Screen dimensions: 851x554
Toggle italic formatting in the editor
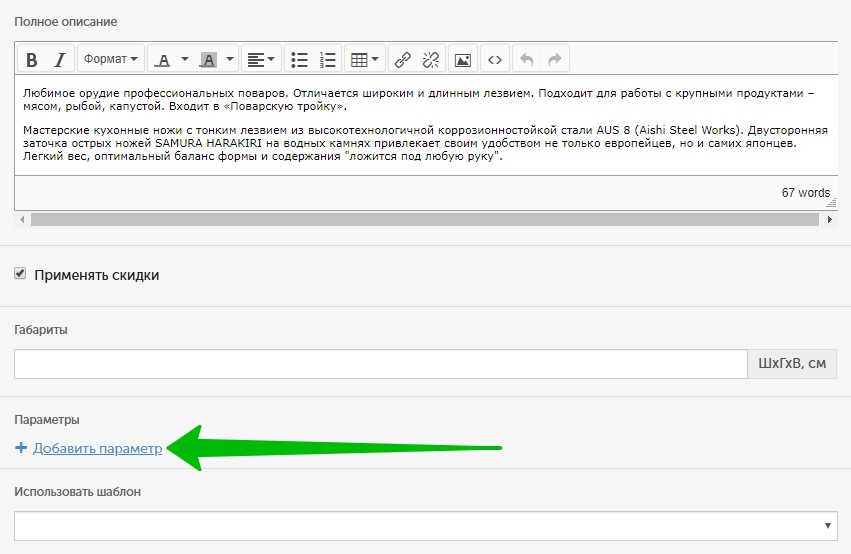[60, 60]
